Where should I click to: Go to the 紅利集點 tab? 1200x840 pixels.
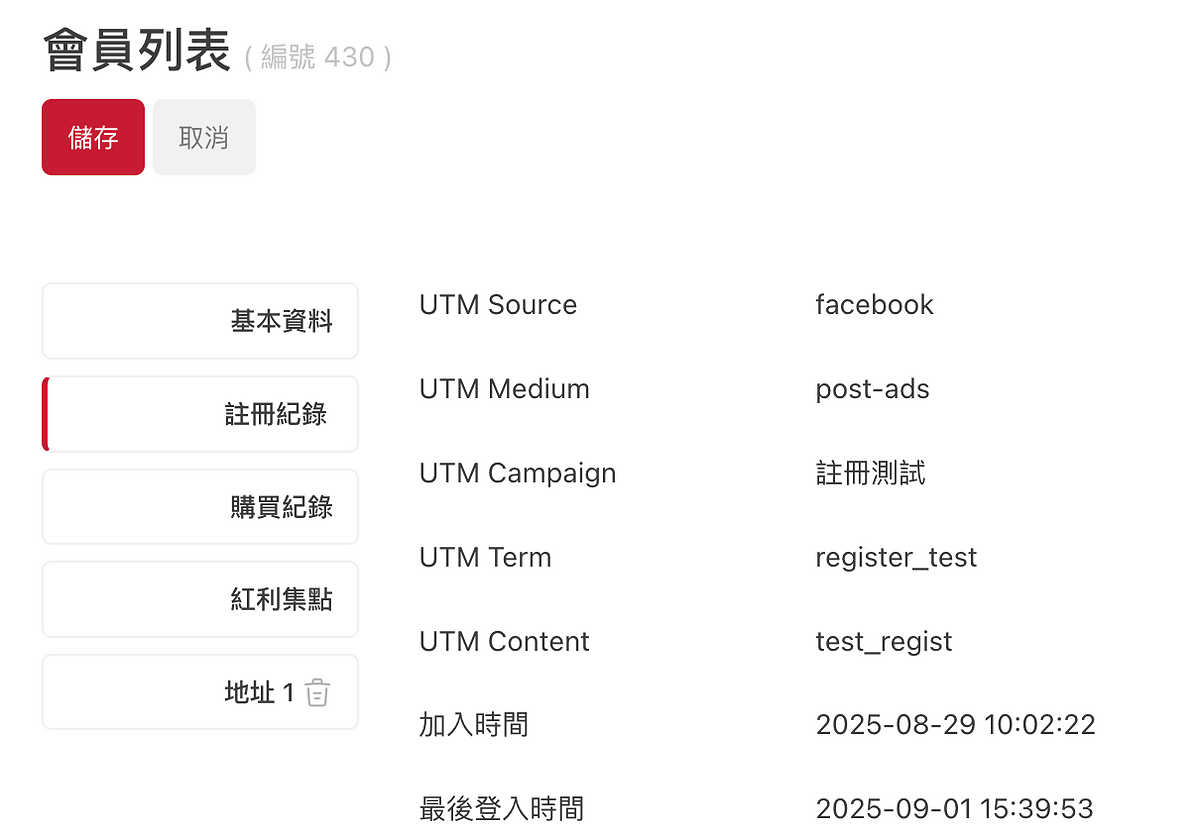(x=200, y=600)
